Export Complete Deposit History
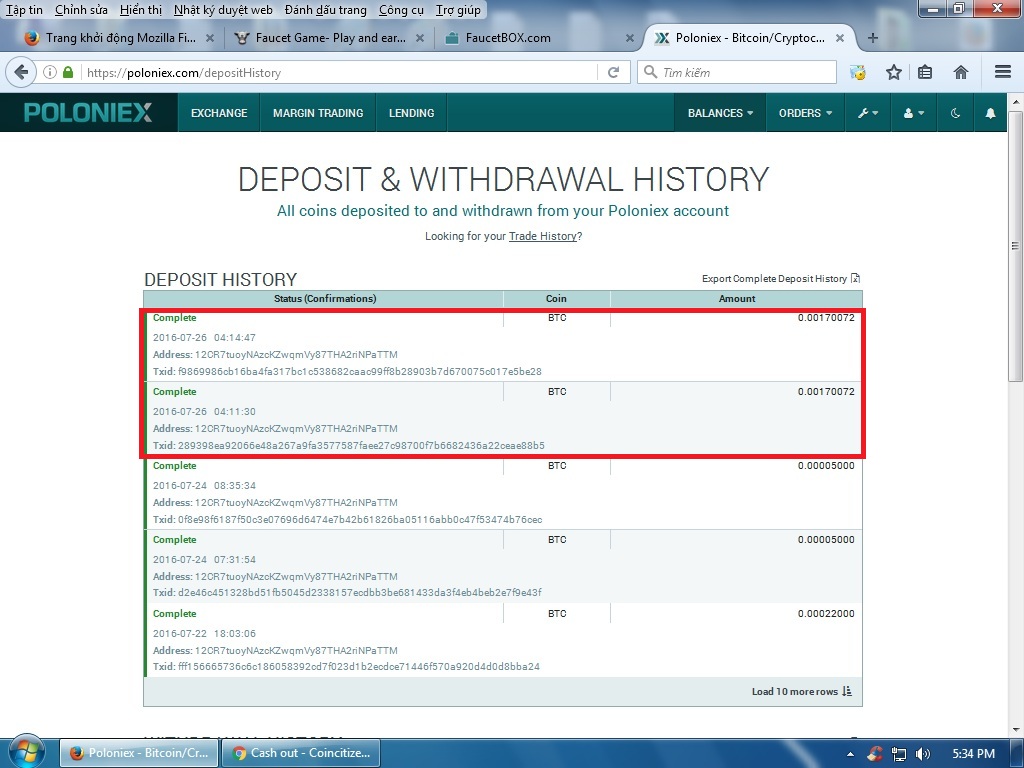Screen dimensions: 1024x768 (781, 279)
